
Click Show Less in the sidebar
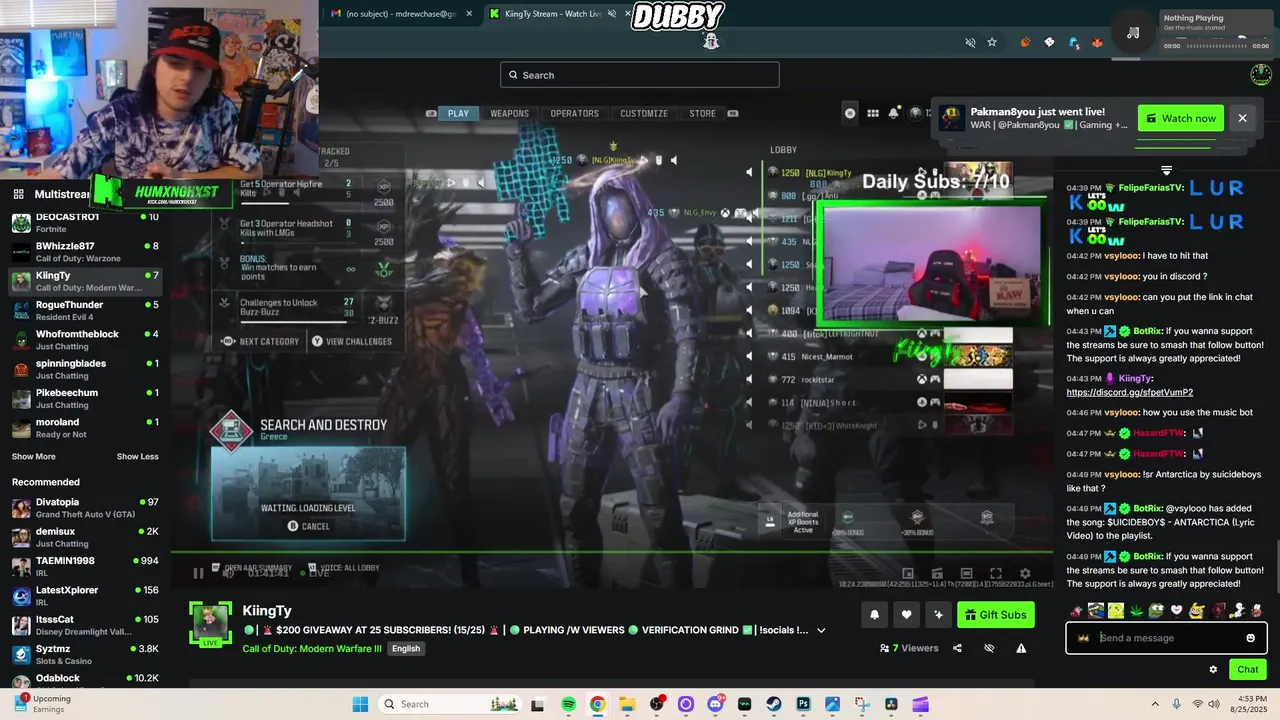point(137,457)
